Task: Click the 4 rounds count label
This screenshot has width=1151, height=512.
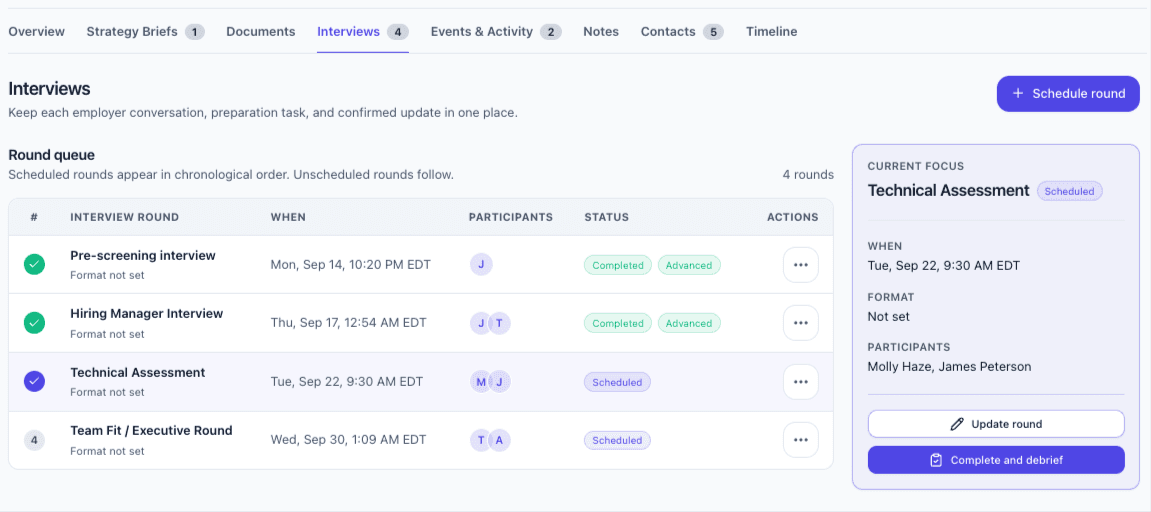Action: (x=808, y=175)
